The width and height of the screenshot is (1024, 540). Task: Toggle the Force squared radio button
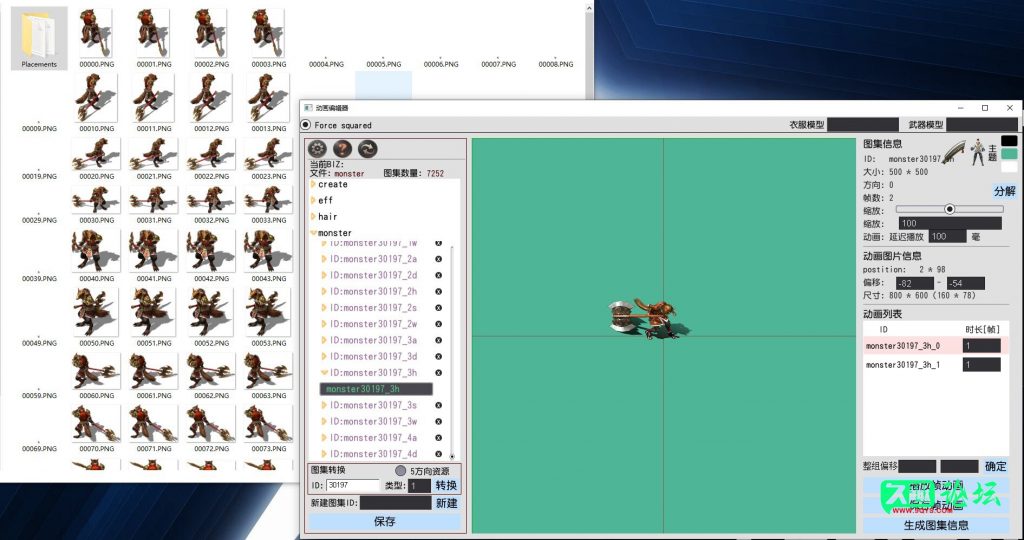pos(306,125)
